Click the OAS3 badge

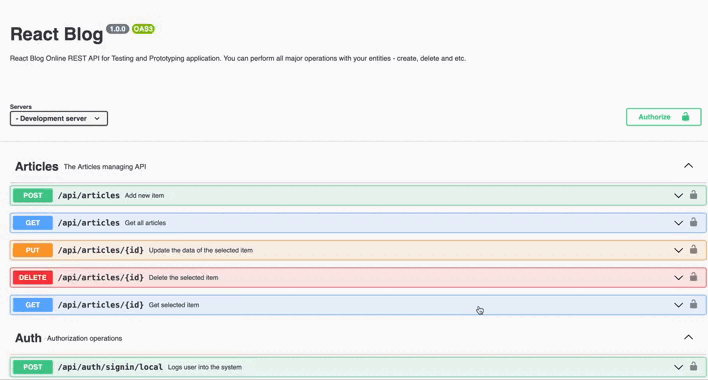click(x=143, y=29)
